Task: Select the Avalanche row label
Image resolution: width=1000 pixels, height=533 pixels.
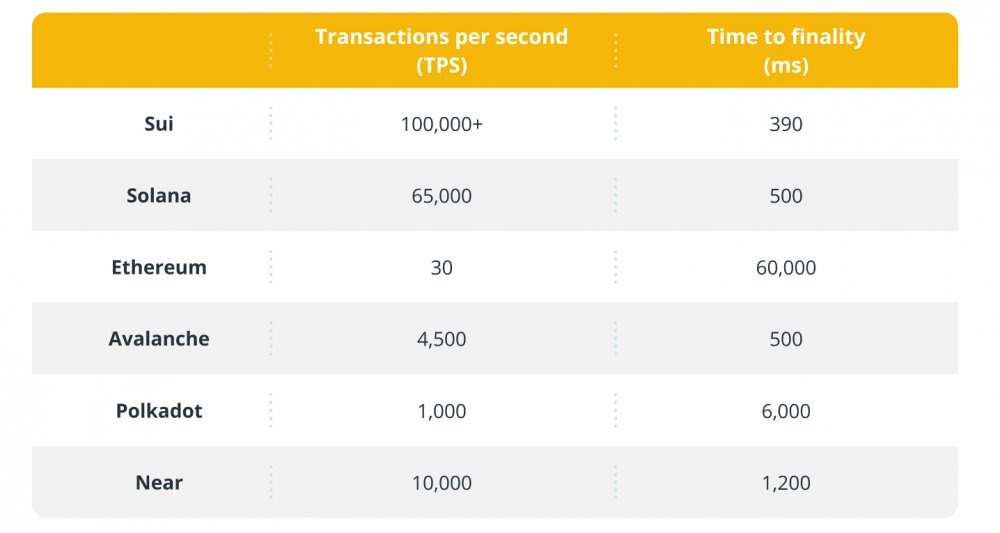Action: pyautogui.click(x=159, y=339)
